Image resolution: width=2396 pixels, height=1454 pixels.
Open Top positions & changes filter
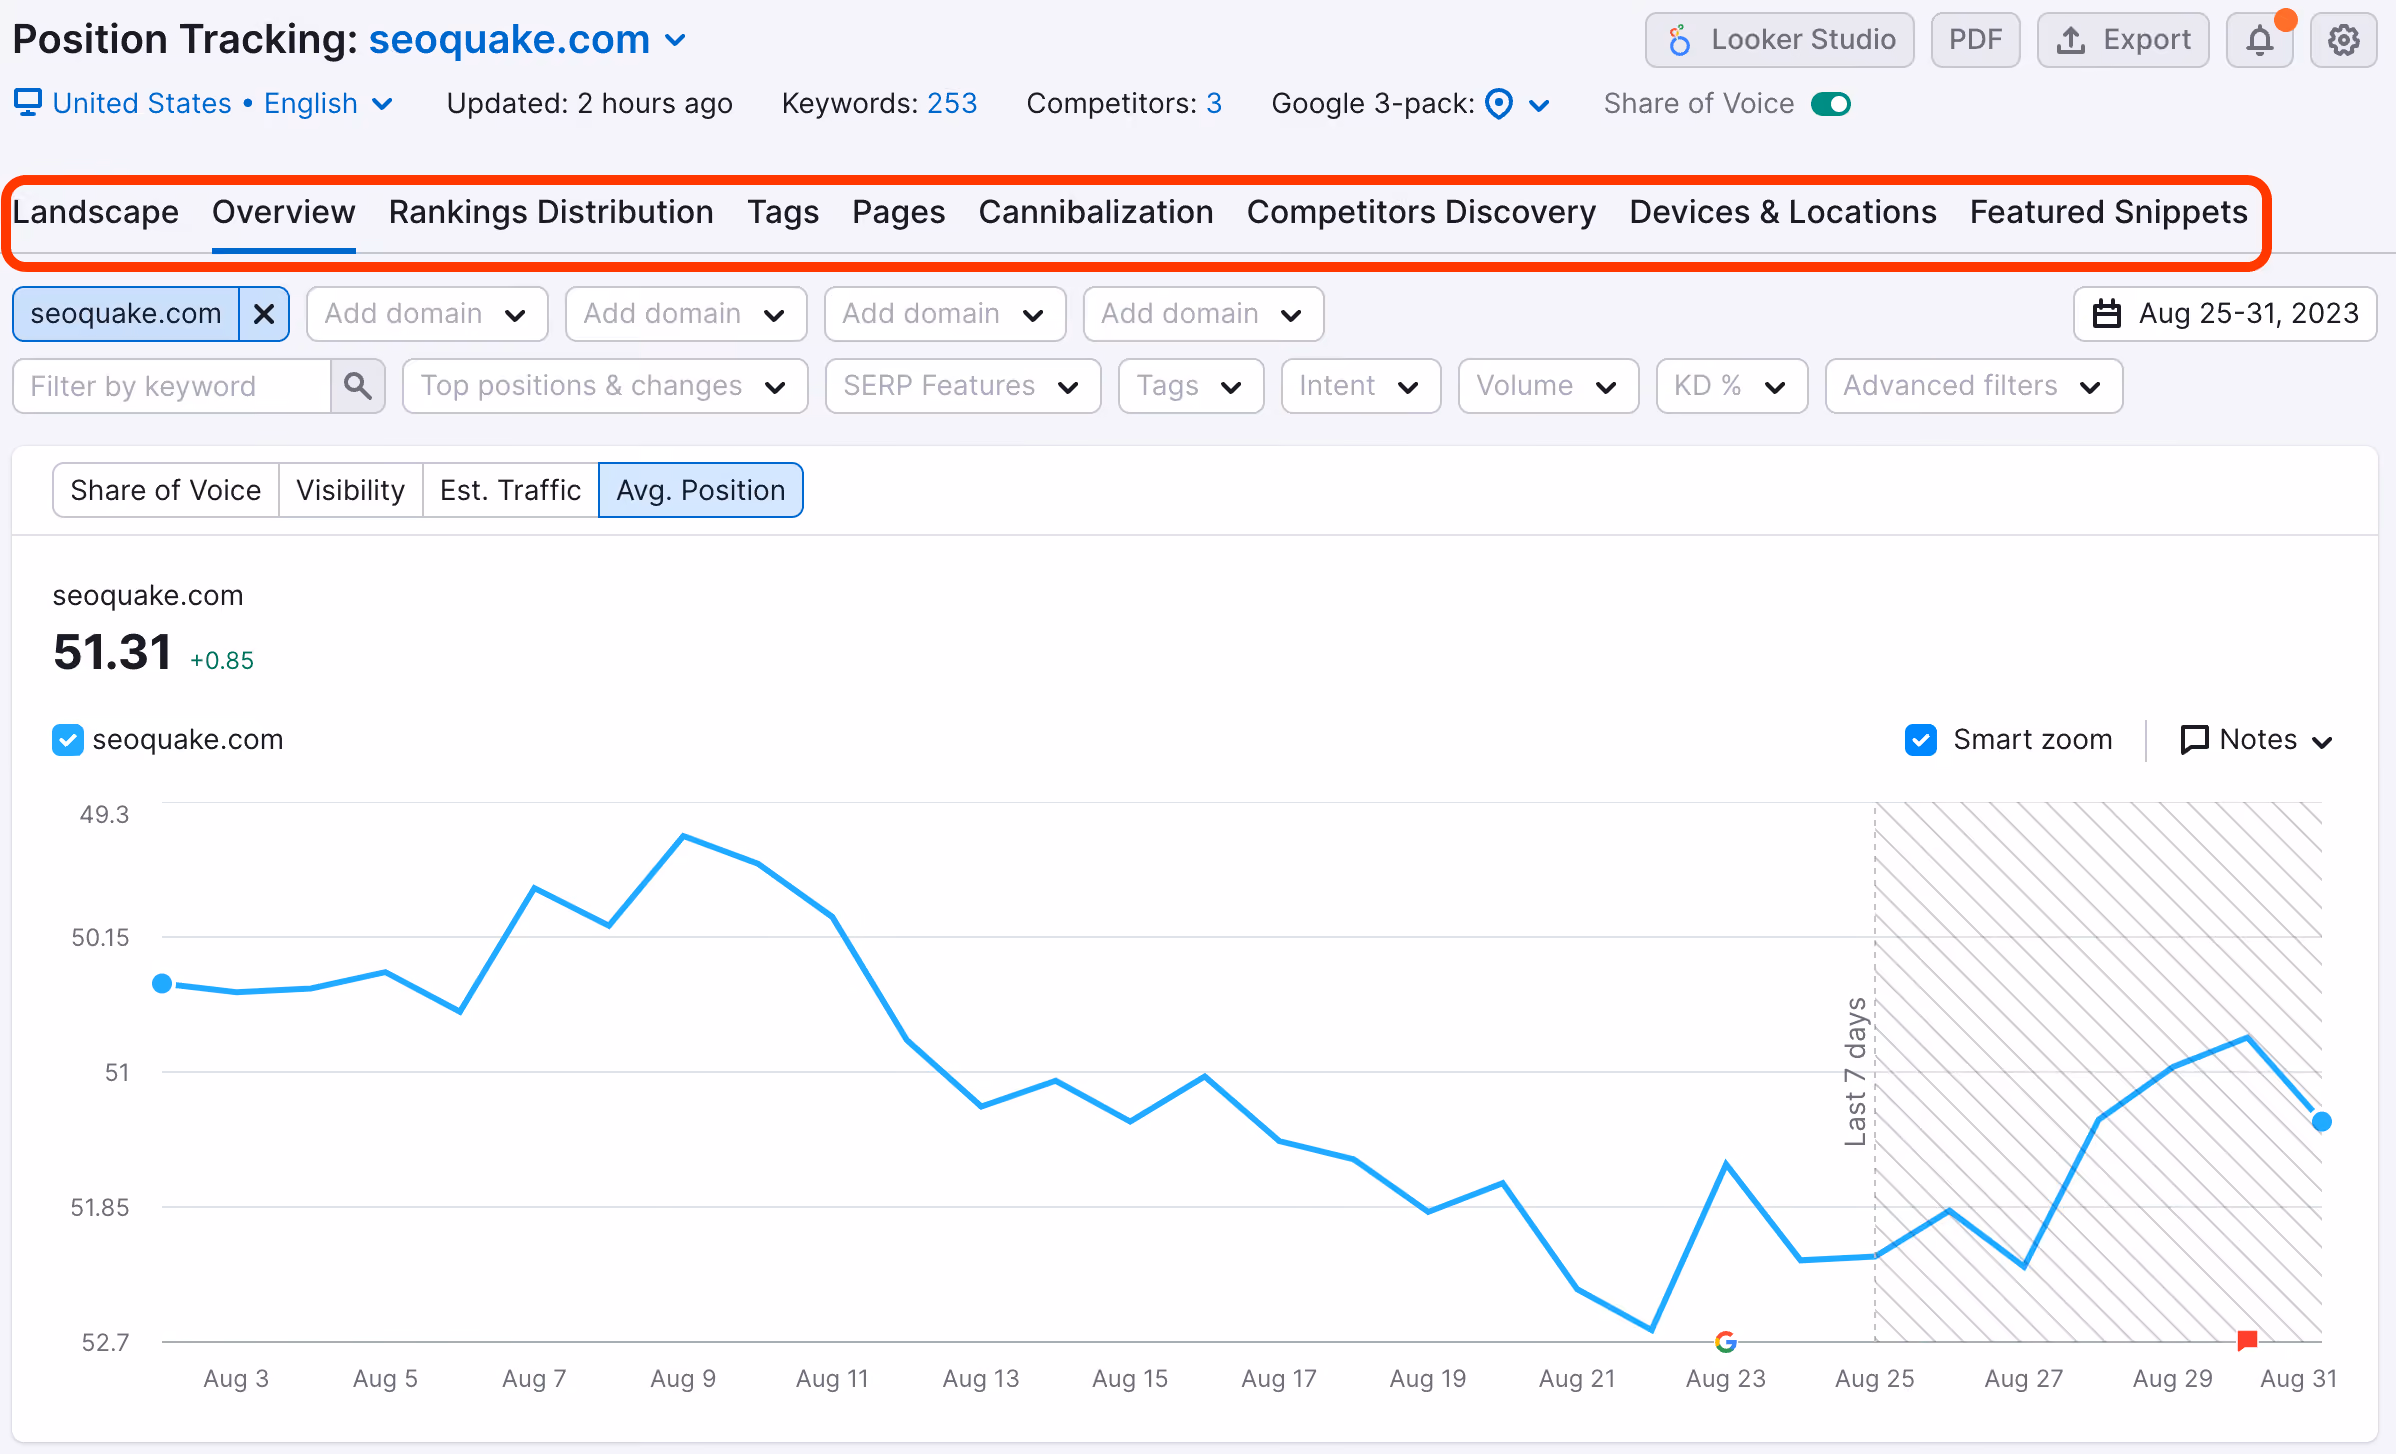pos(605,386)
